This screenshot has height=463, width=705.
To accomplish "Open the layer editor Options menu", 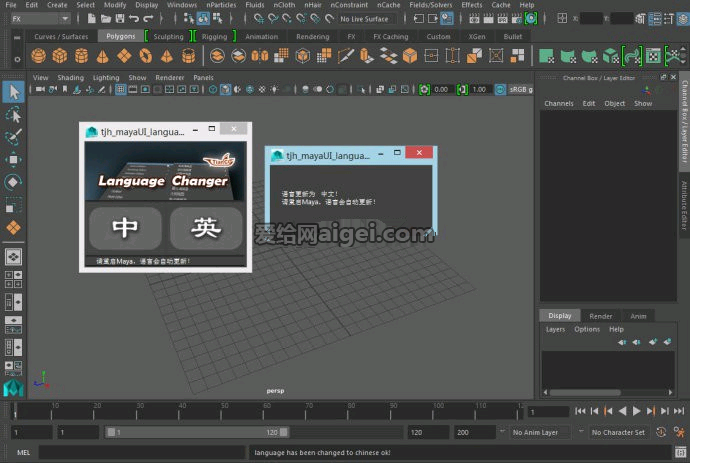I will [x=587, y=329].
